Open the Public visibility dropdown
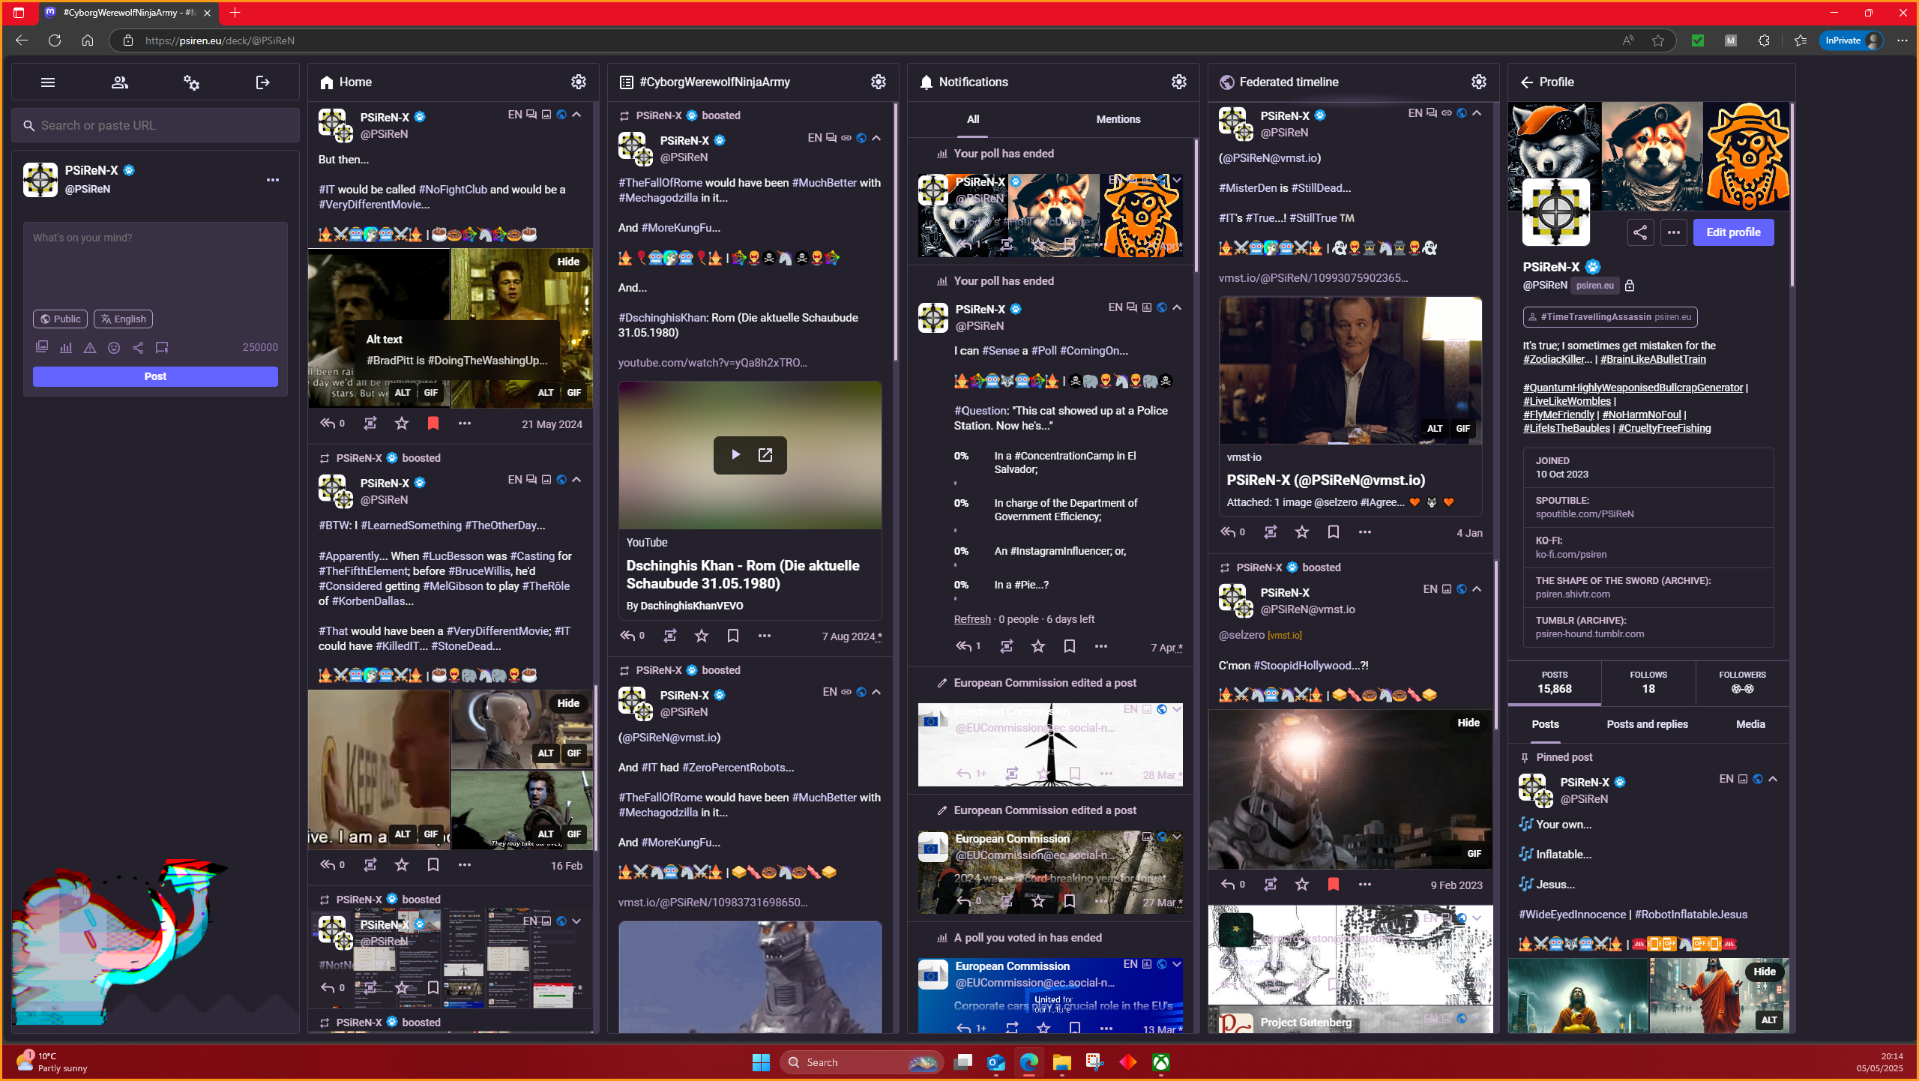 (x=60, y=319)
